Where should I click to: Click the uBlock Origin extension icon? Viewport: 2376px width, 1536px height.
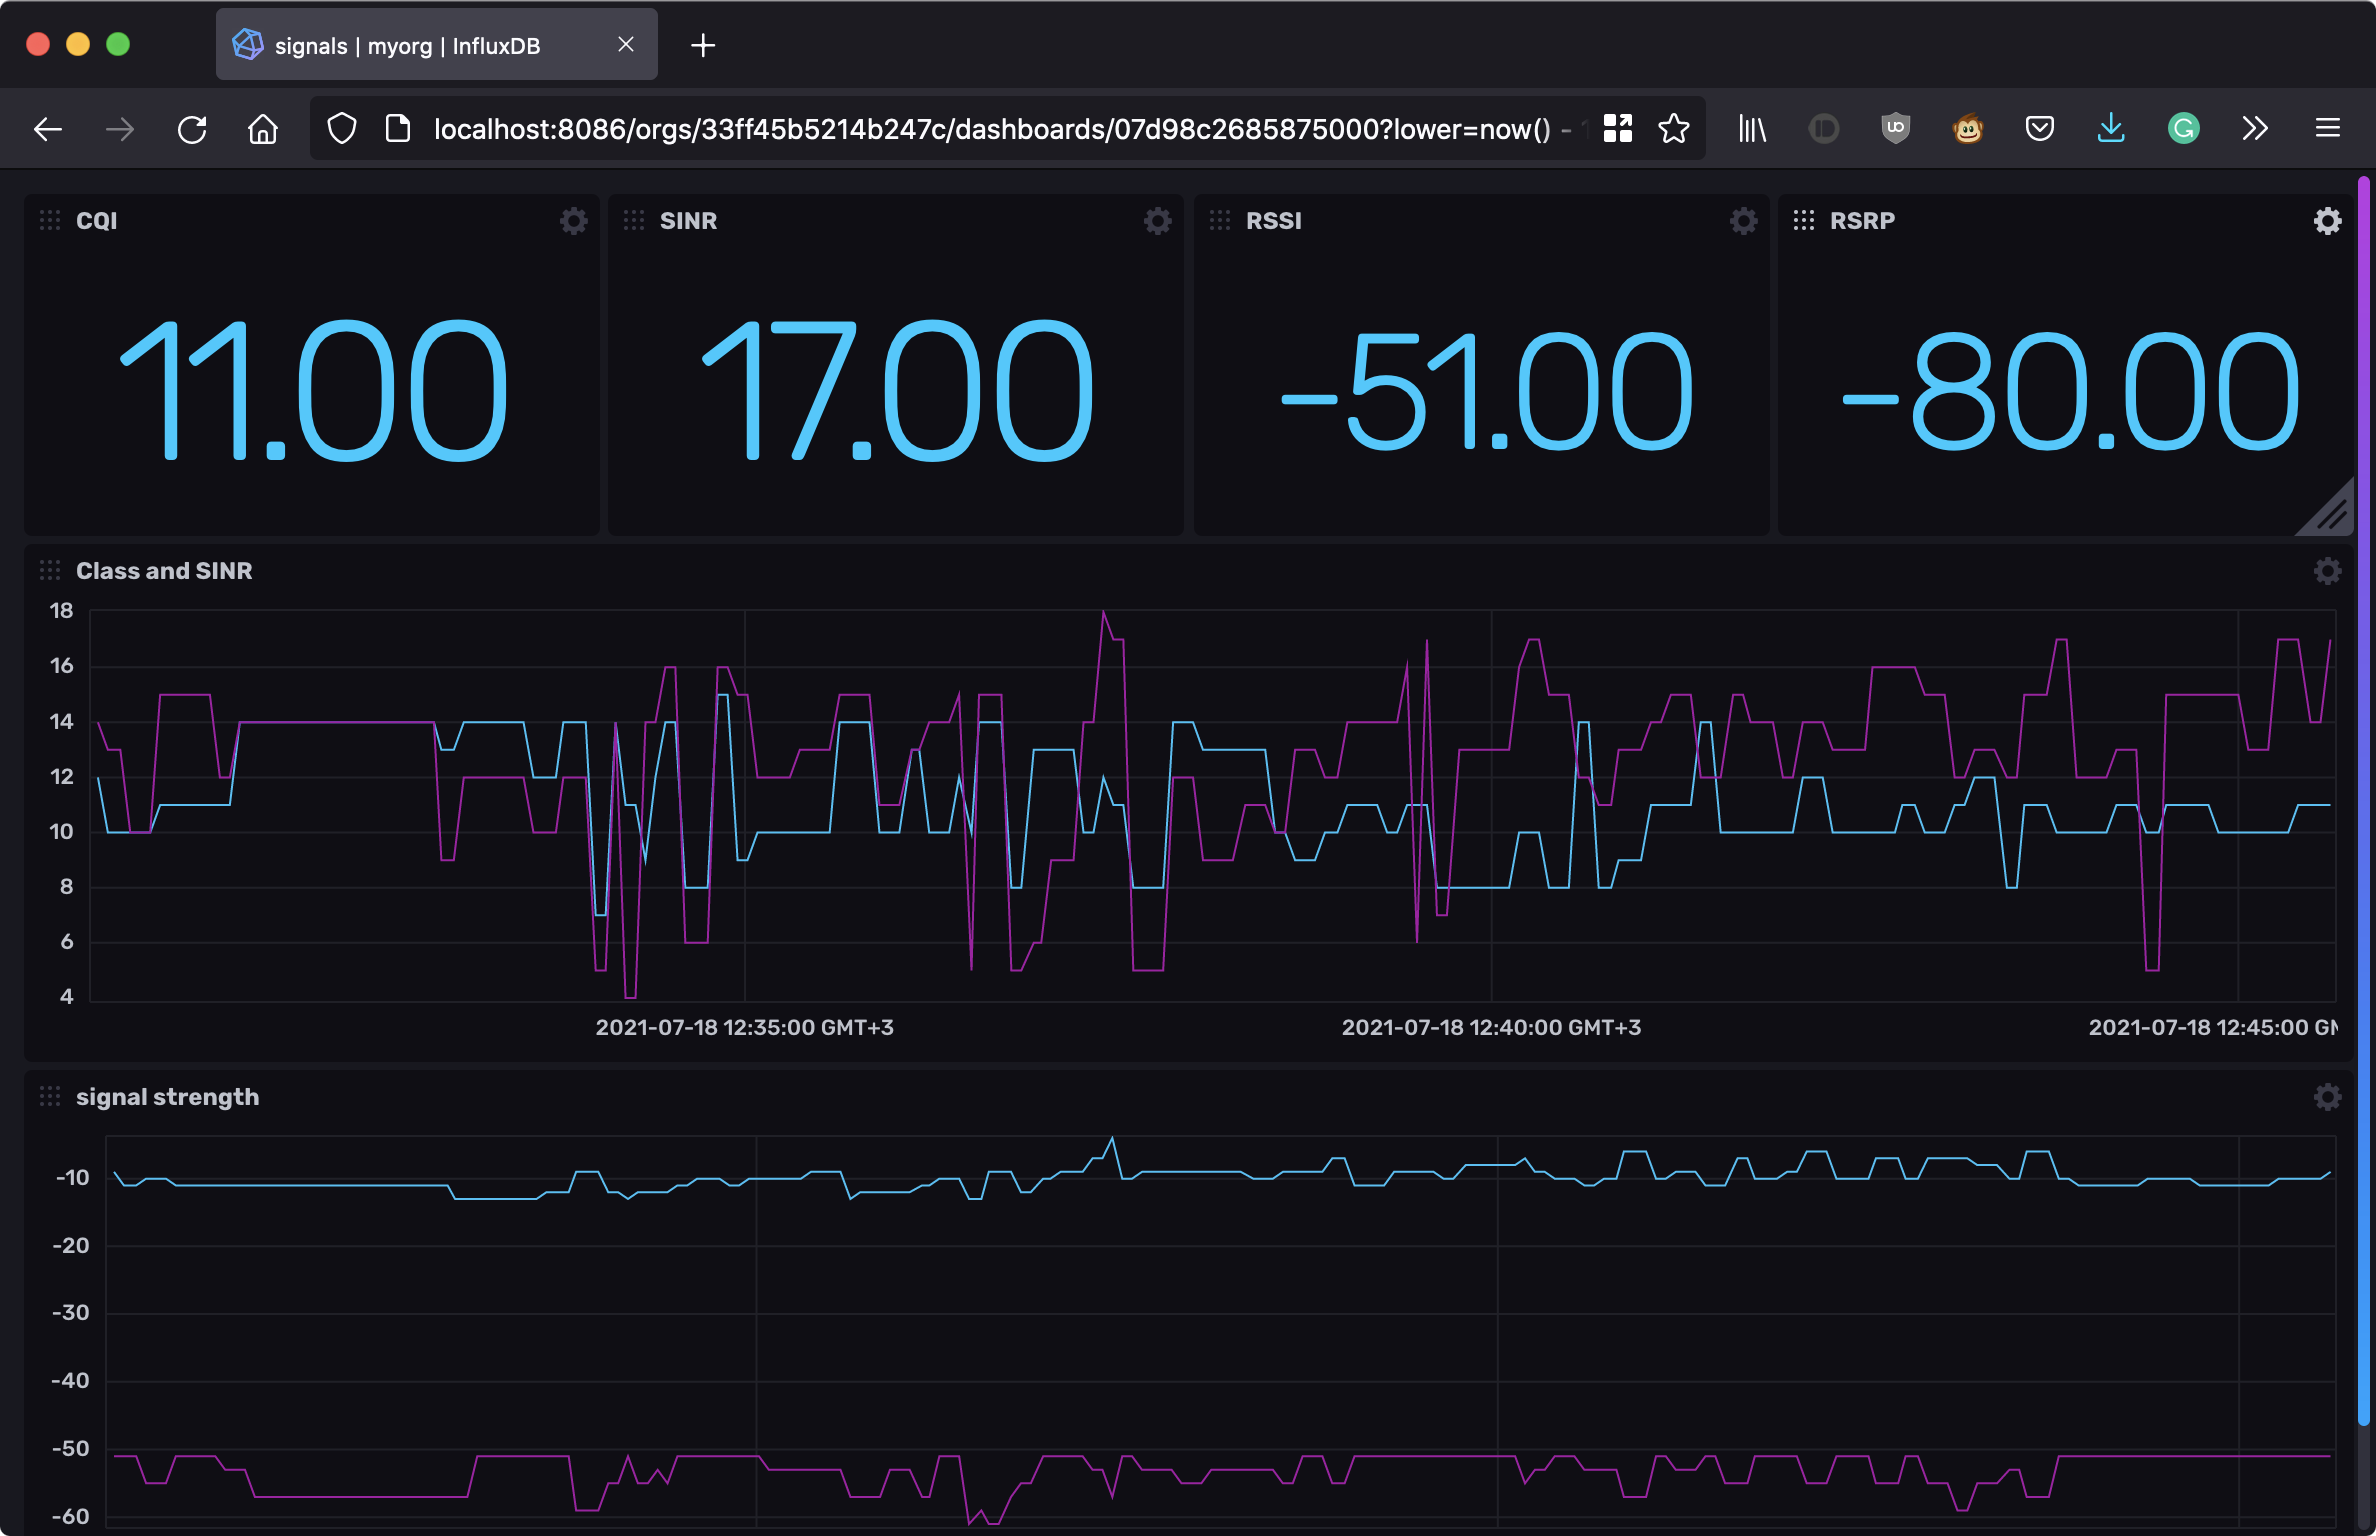click(x=1896, y=128)
